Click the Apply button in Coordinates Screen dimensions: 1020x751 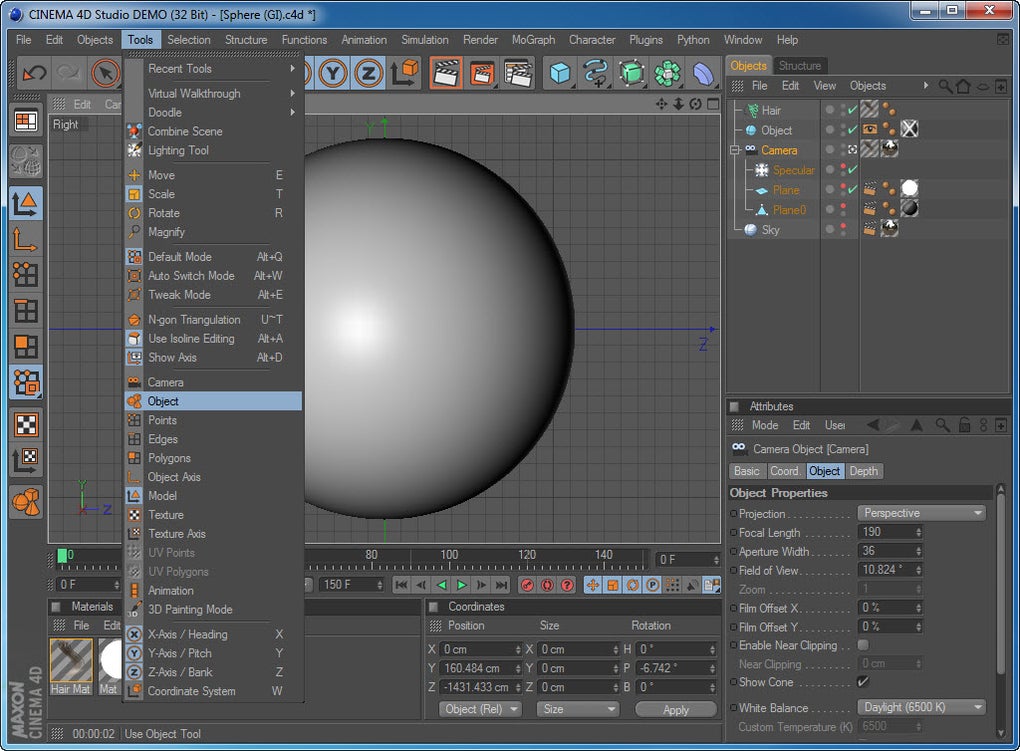676,709
